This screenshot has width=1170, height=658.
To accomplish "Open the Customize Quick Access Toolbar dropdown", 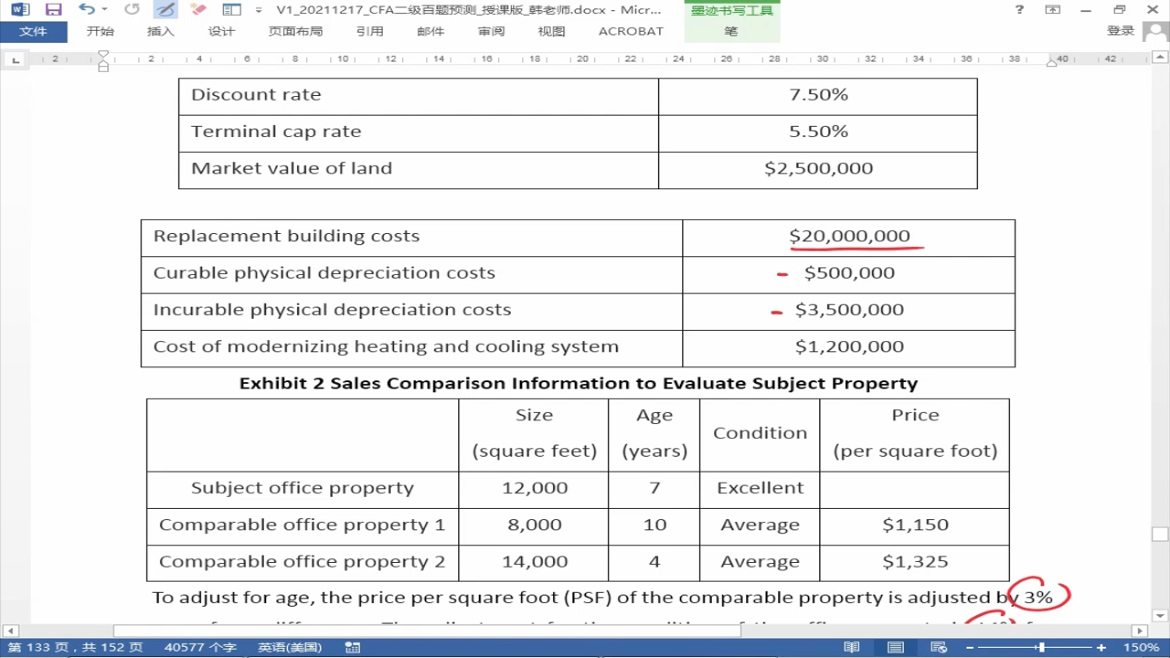I will [x=258, y=10].
